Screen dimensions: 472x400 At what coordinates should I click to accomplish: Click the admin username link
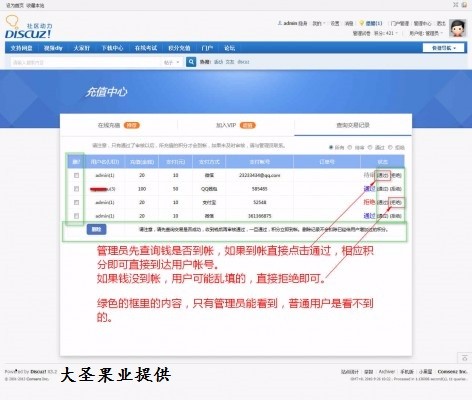point(290,23)
